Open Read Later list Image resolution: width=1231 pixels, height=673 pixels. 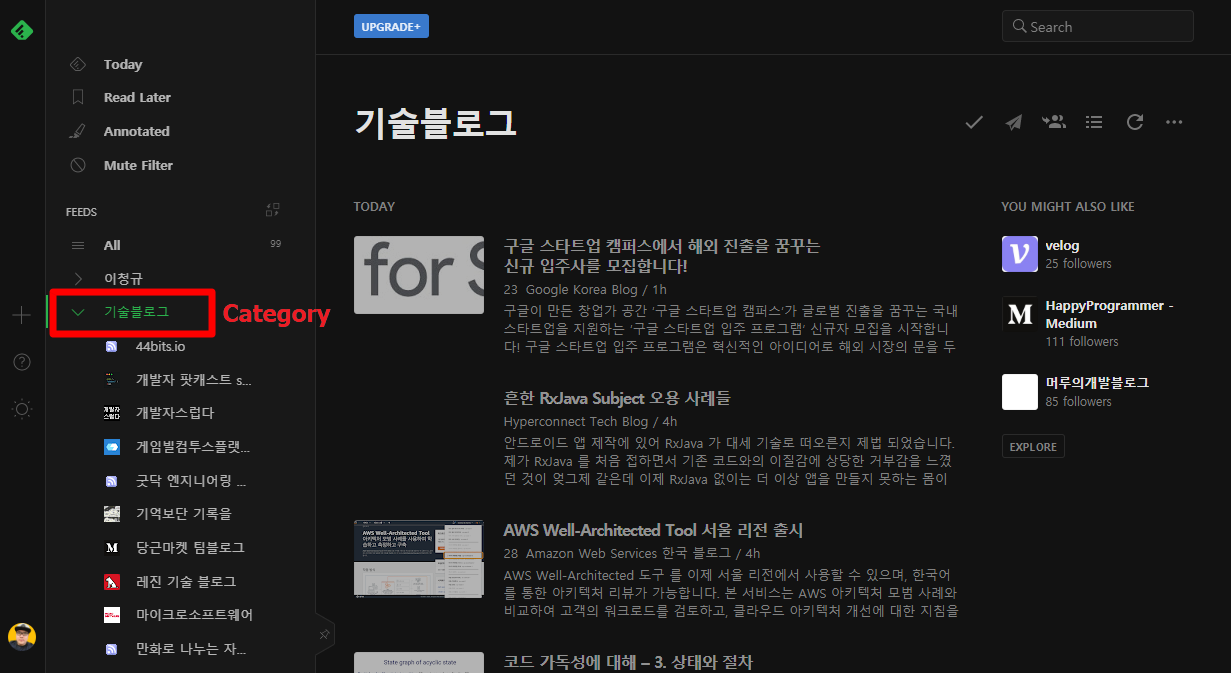137,97
